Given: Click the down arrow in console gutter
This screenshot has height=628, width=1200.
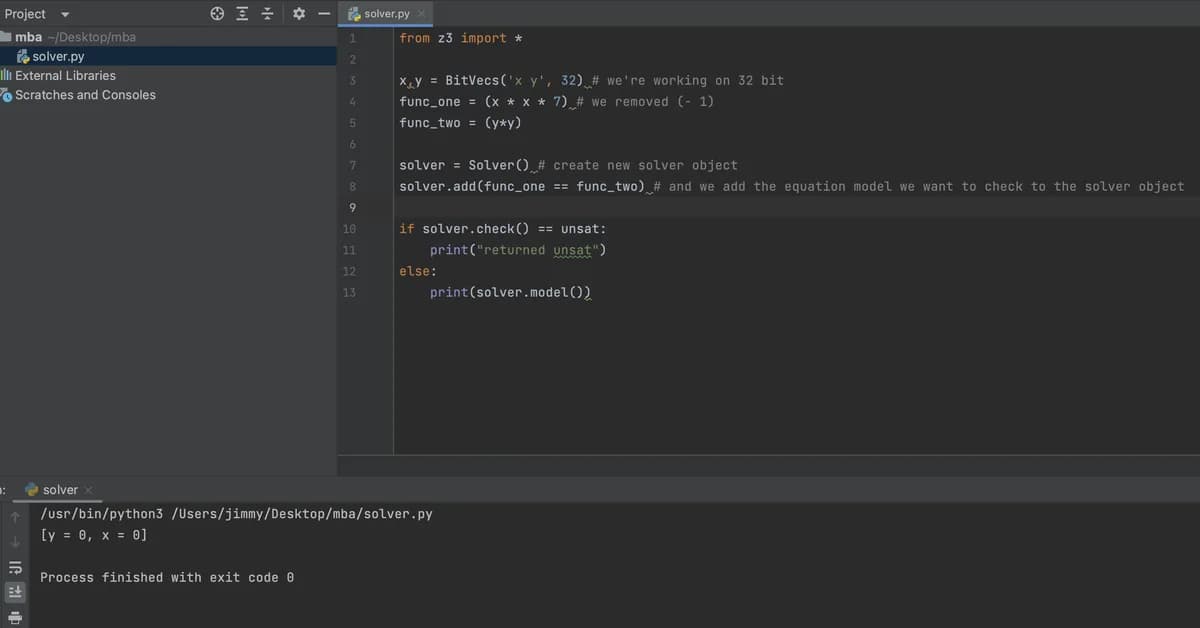Looking at the screenshot, I should 15,543.
